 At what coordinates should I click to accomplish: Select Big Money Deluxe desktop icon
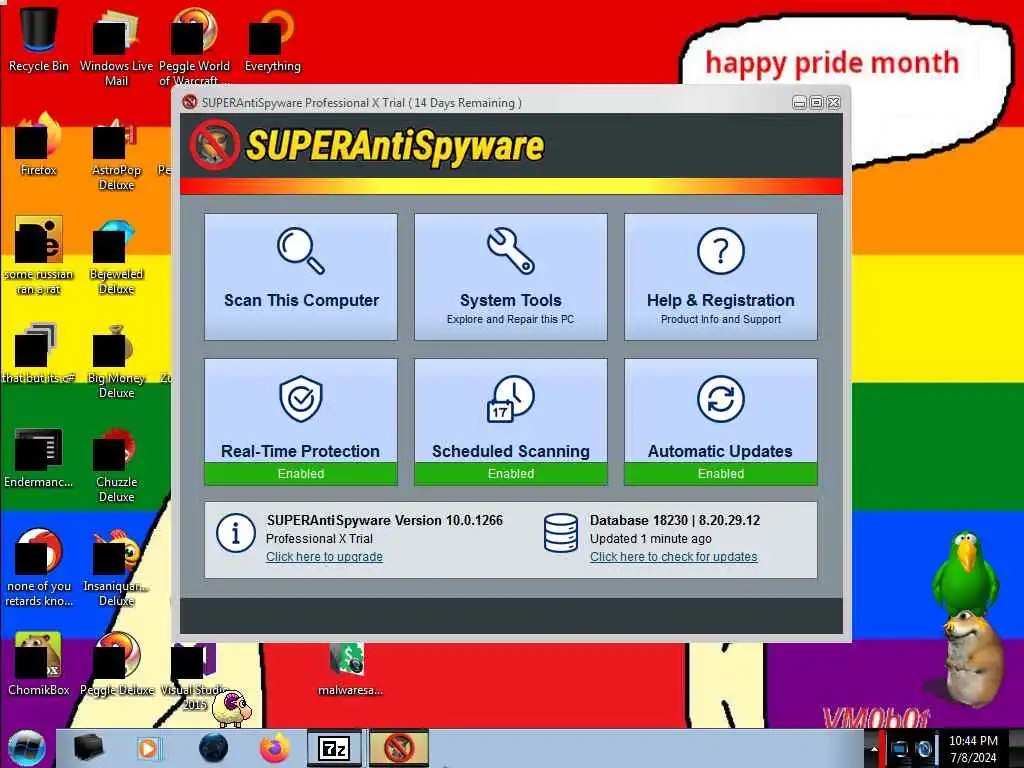tap(116, 361)
